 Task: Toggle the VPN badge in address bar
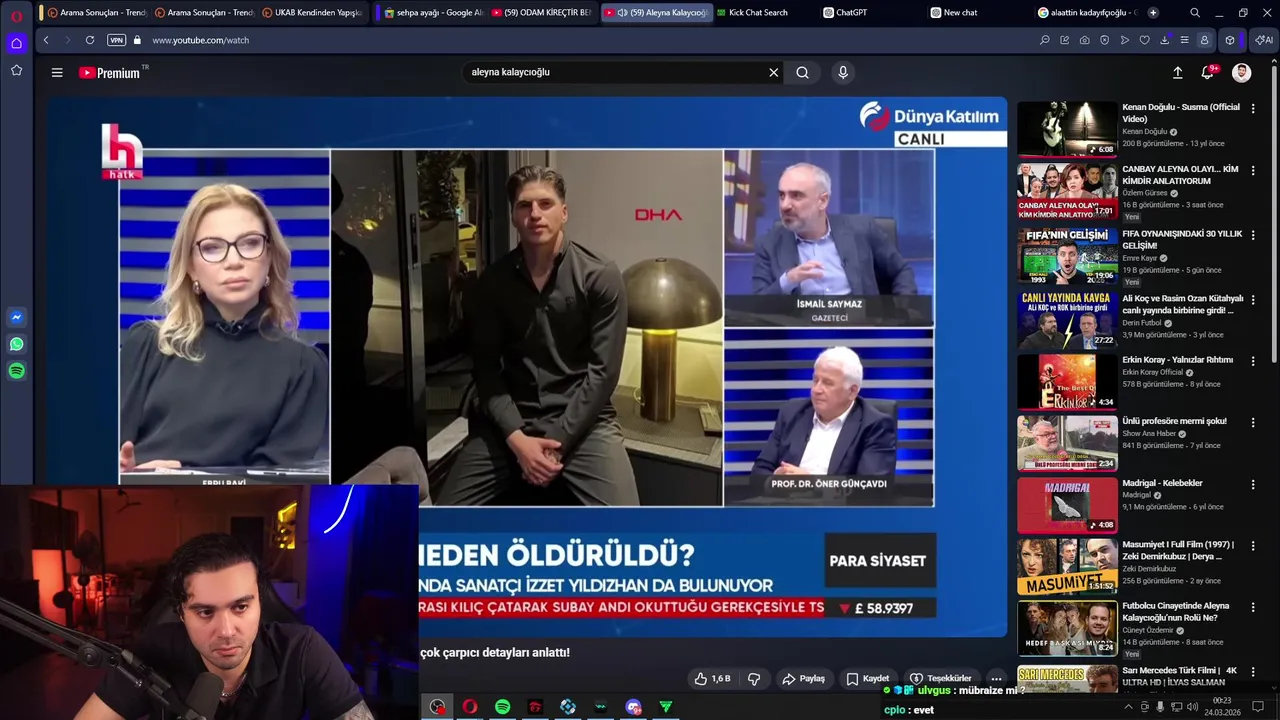(117, 40)
